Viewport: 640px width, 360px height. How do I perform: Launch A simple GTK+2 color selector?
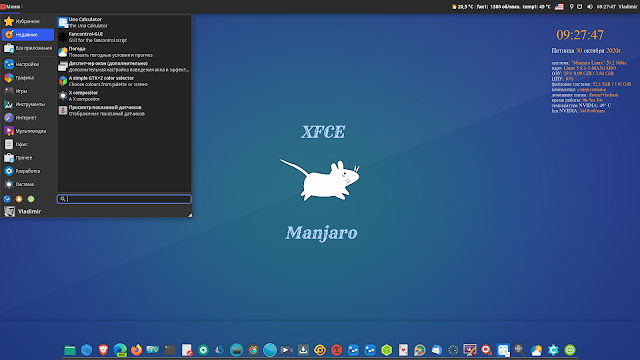coord(124,81)
